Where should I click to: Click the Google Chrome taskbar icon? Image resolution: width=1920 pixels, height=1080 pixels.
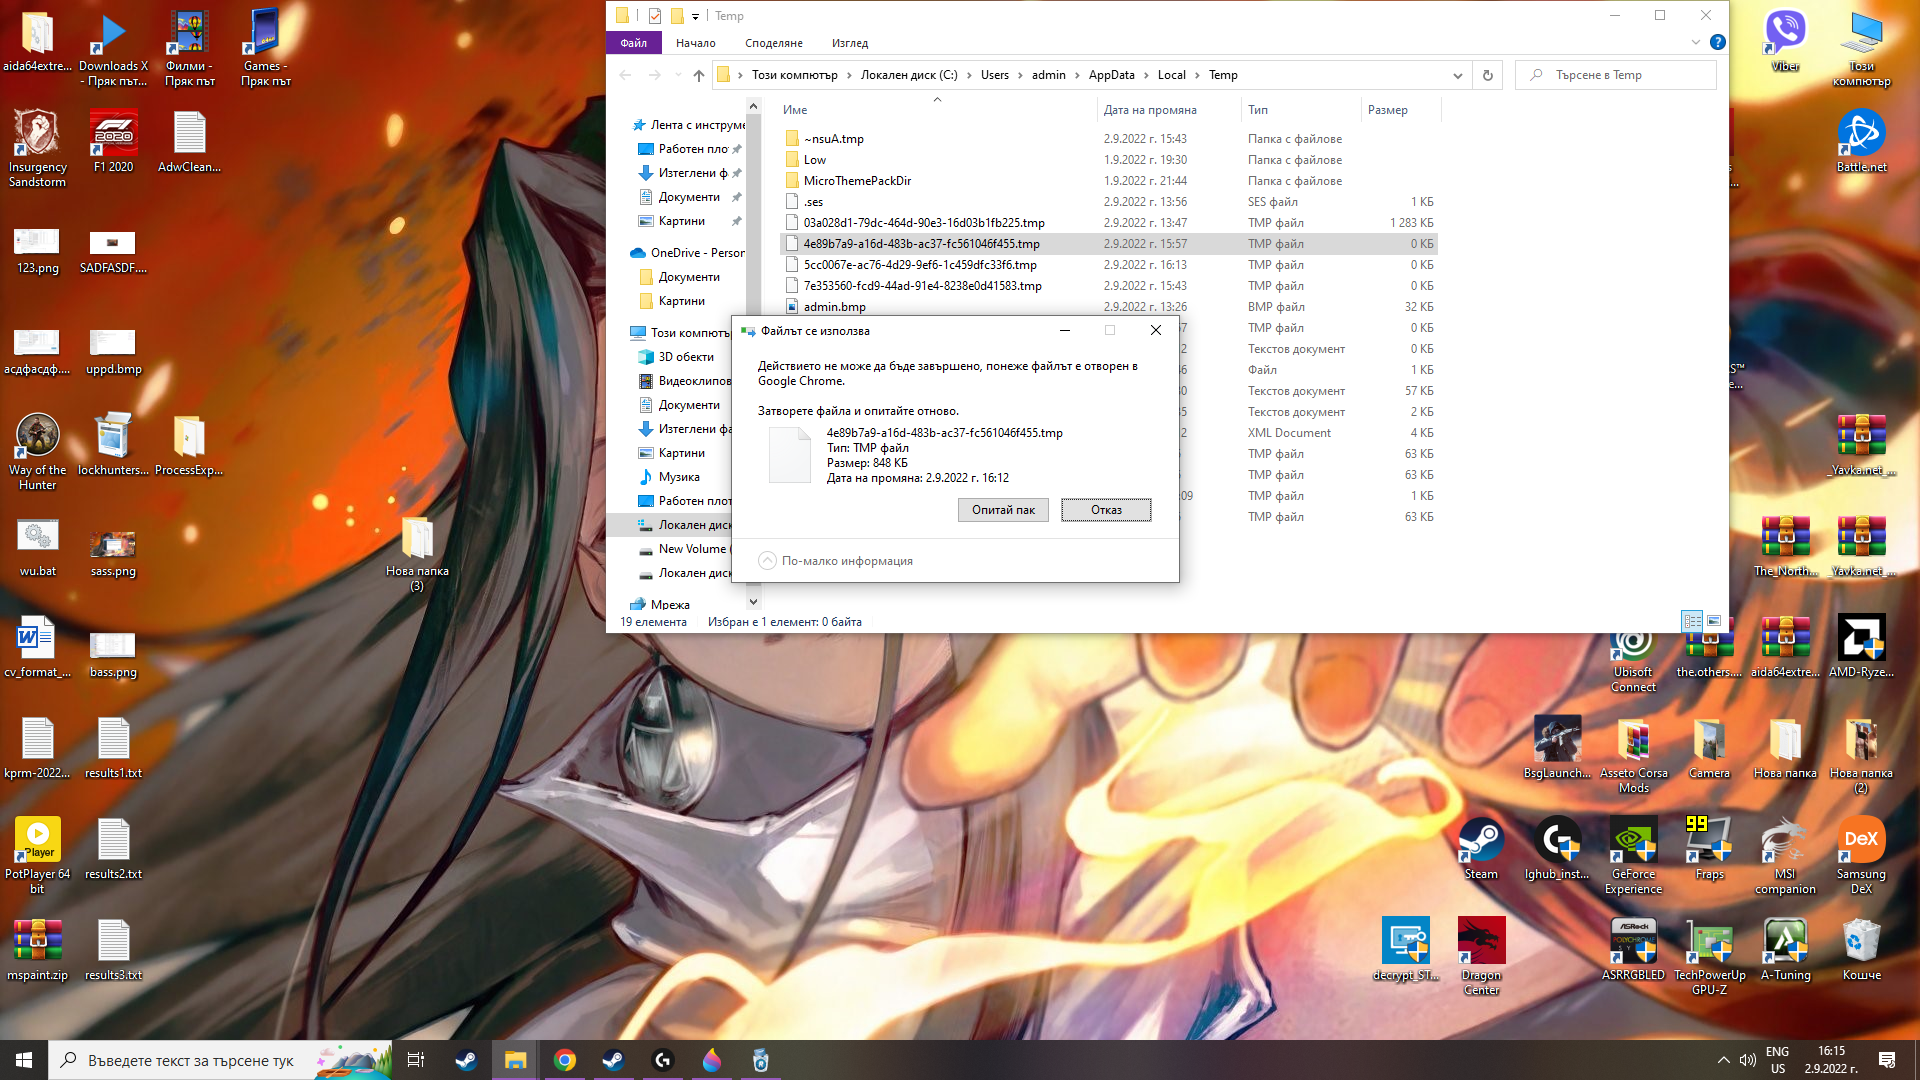click(565, 1060)
